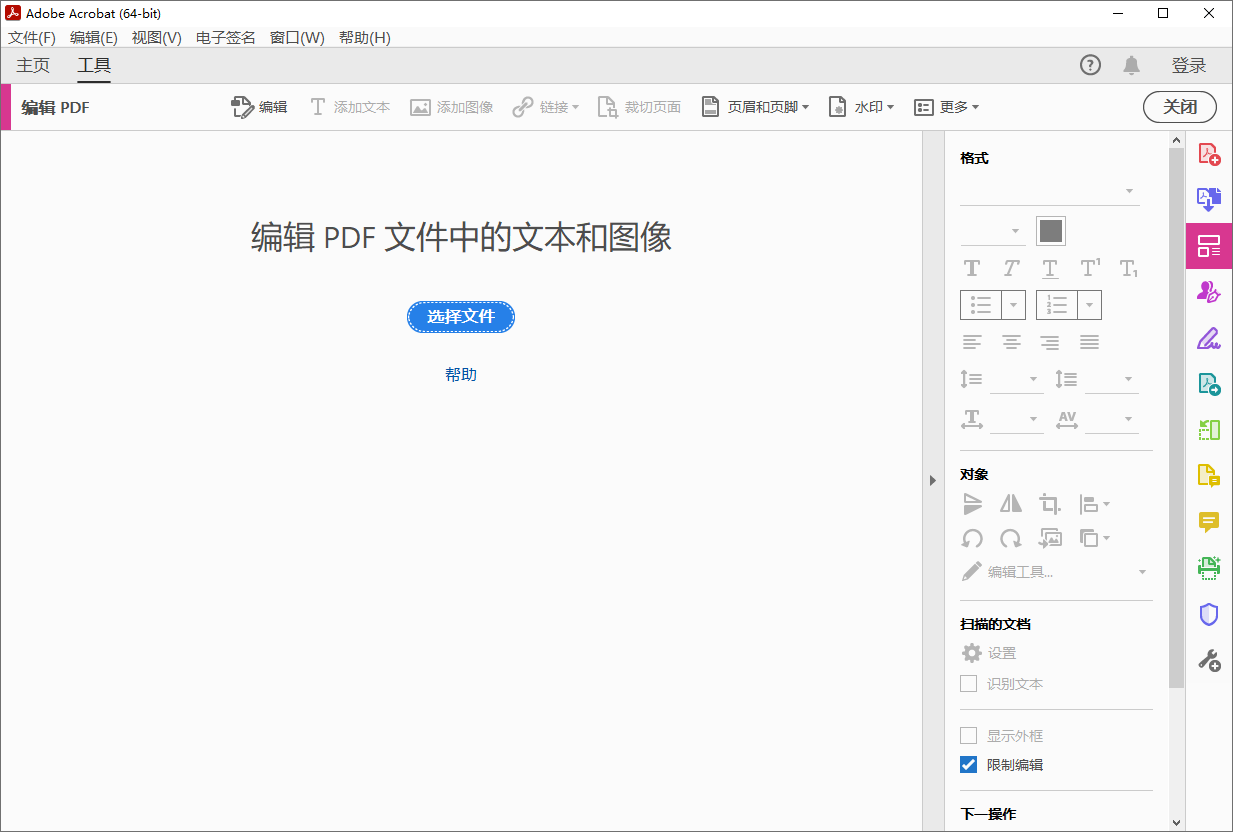Viewport: 1233px width, 832px height.
Task: Check the 识别文本 option under 扫描的文档
Action: coord(968,683)
